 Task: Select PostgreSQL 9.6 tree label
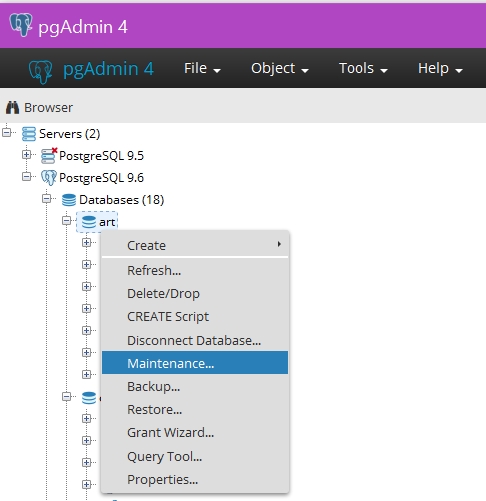tap(102, 178)
